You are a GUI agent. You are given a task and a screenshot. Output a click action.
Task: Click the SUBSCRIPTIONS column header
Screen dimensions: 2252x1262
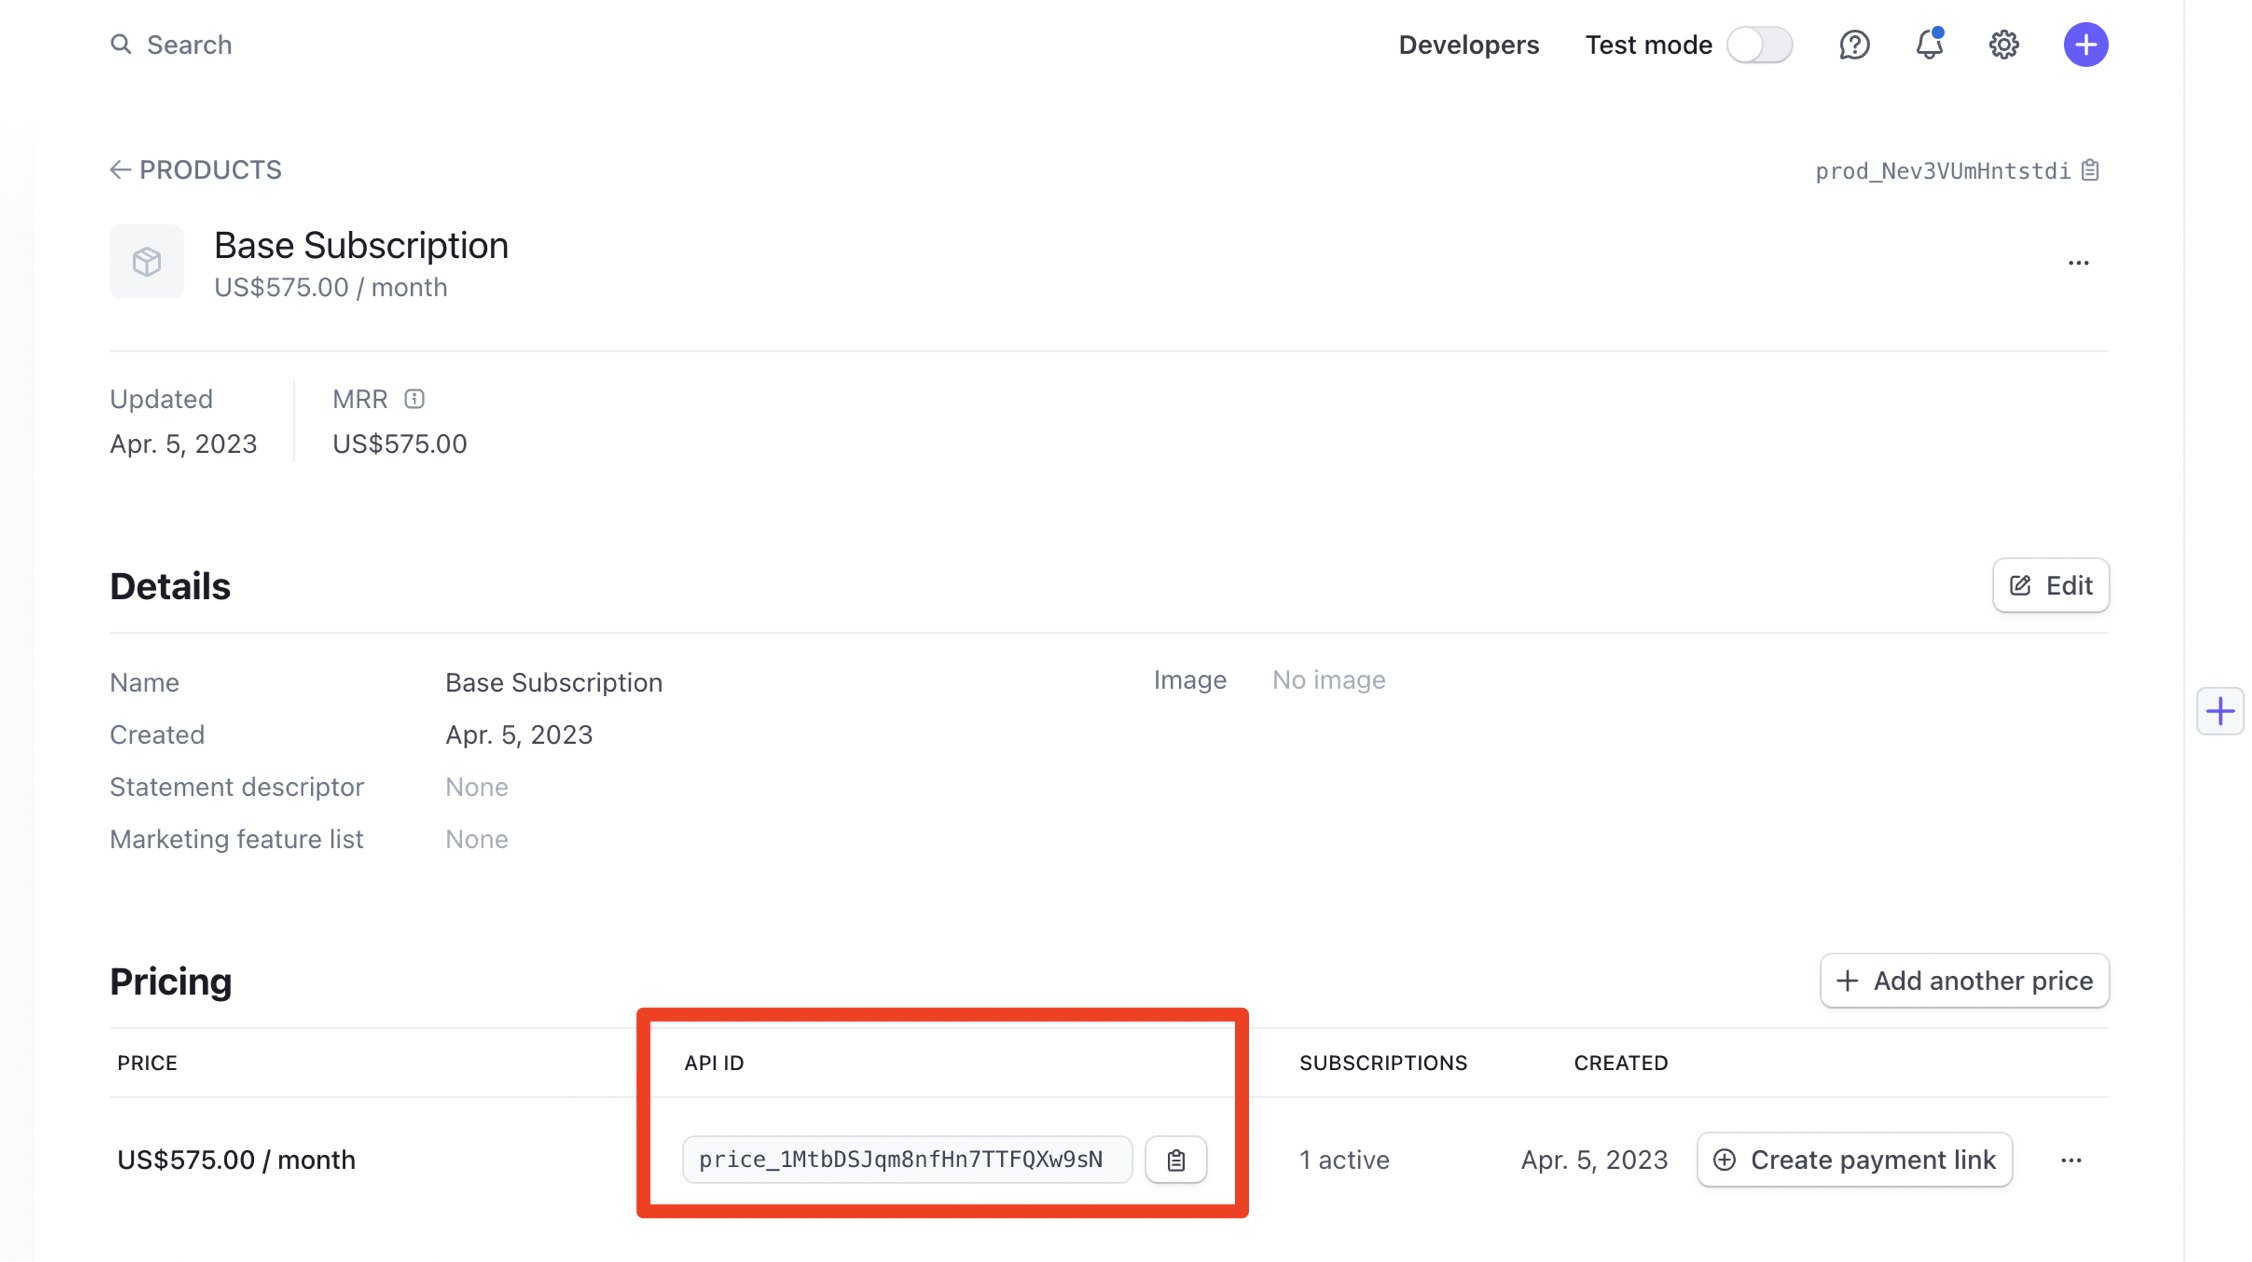[x=1383, y=1063]
